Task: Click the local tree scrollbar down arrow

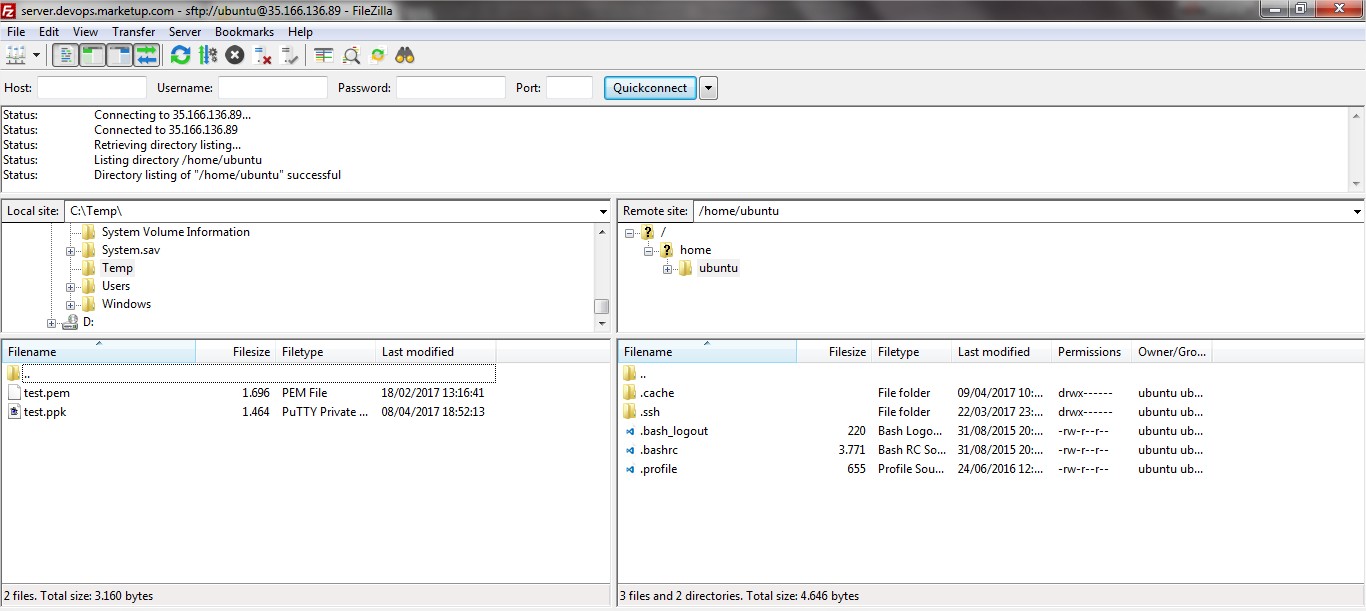Action: point(602,324)
